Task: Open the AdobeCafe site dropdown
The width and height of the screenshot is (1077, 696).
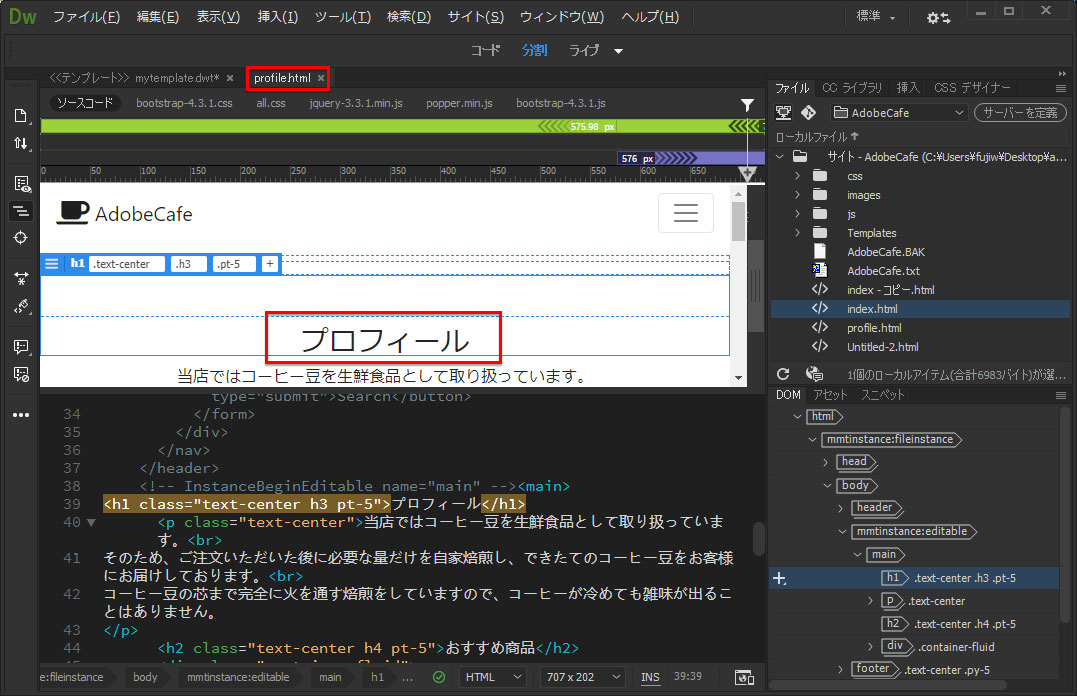Action: (x=898, y=113)
